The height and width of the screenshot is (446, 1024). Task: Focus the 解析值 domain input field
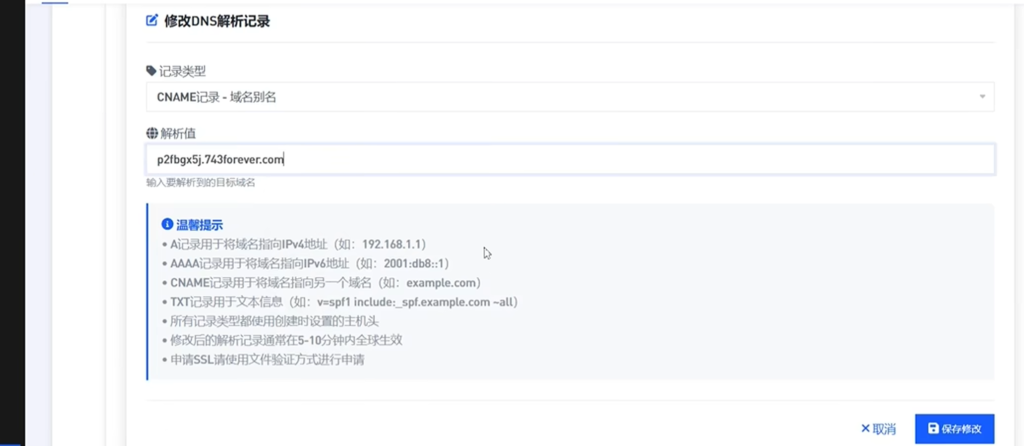pyautogui.click(x=570, y=159)
